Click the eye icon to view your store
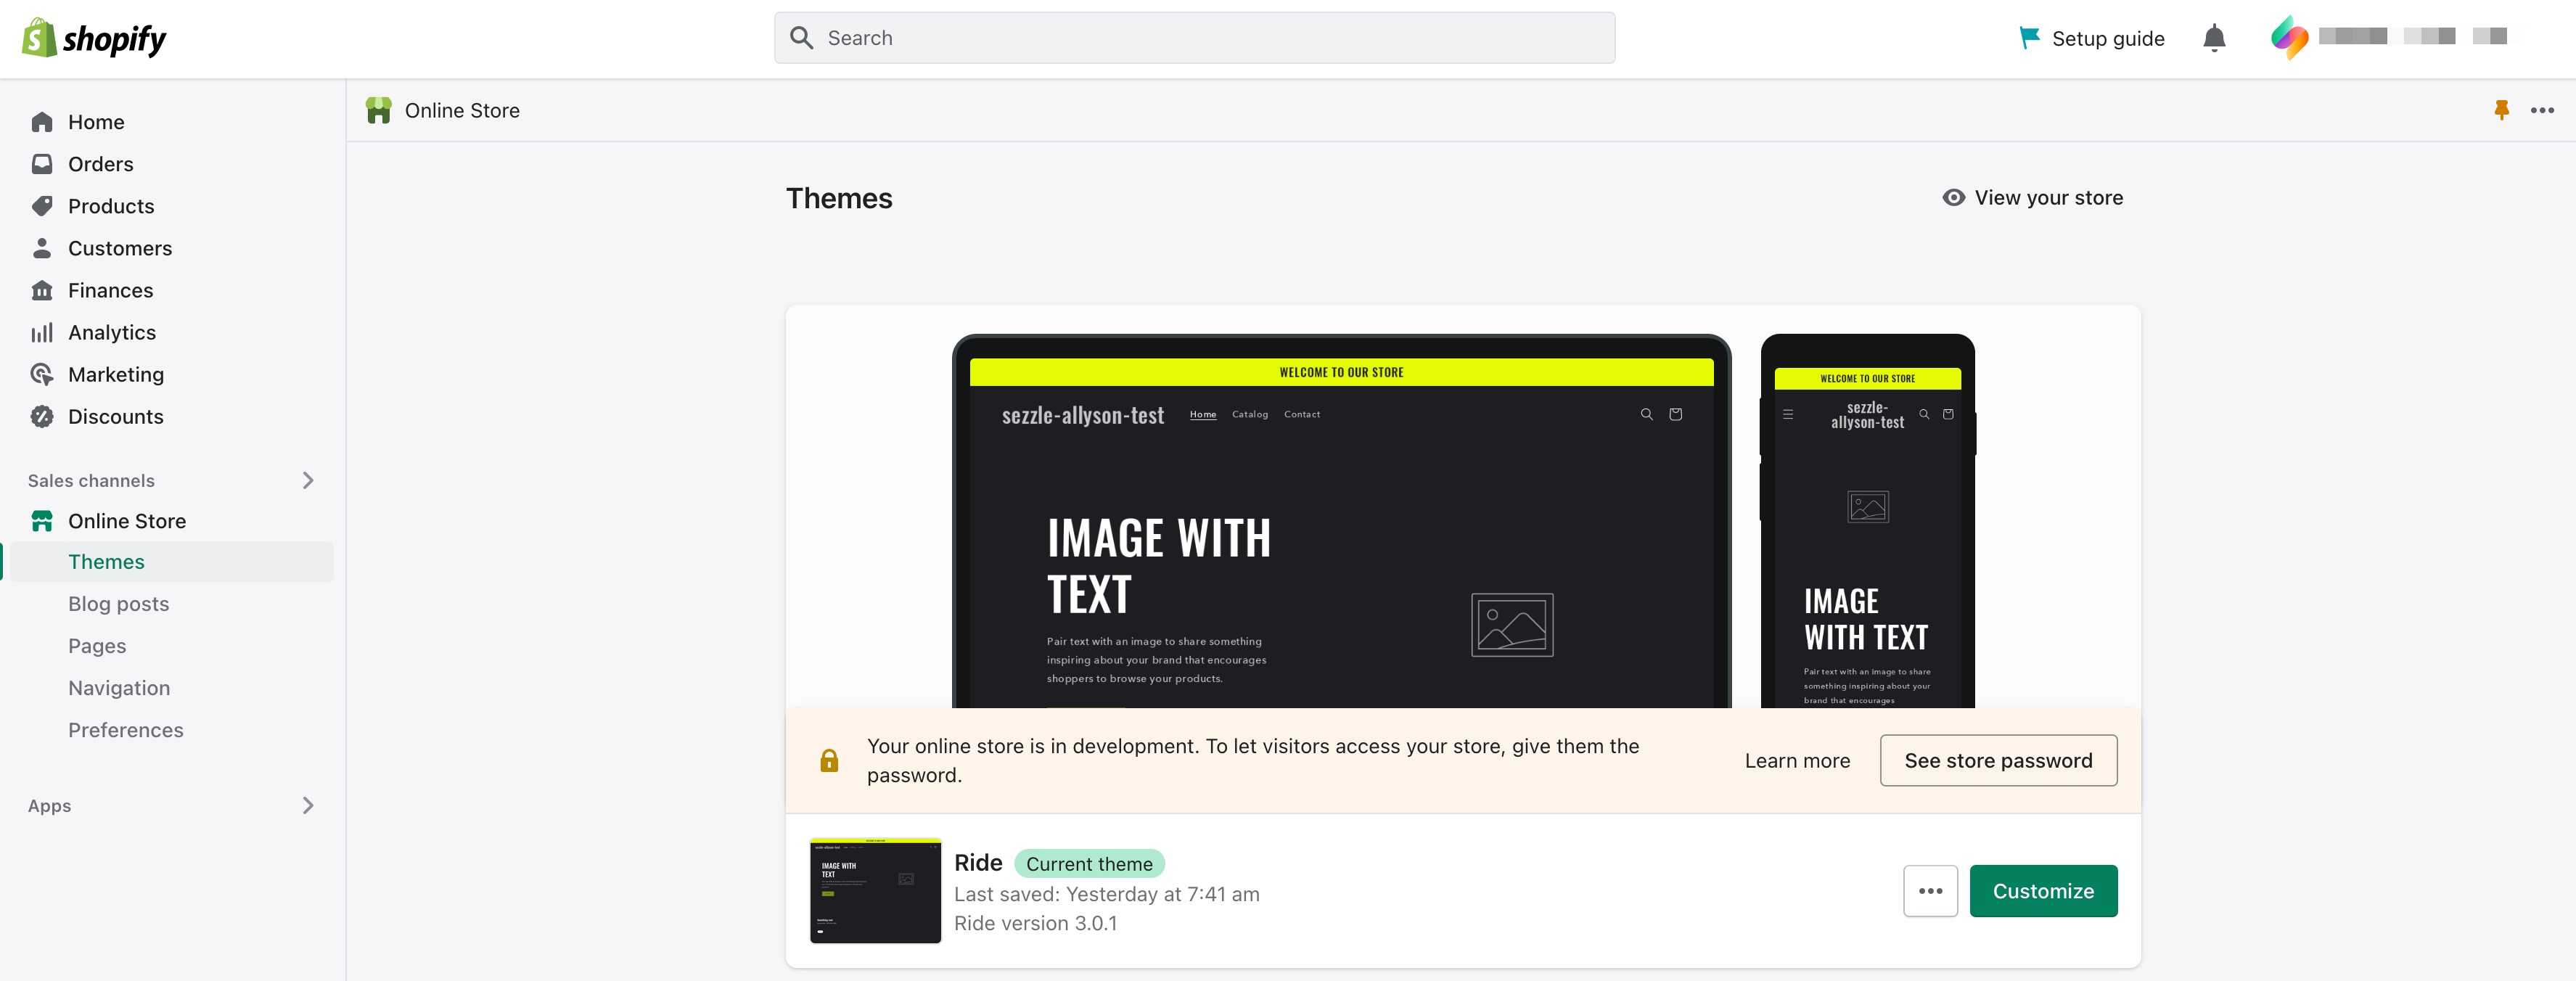 [x=1953, y=198]
